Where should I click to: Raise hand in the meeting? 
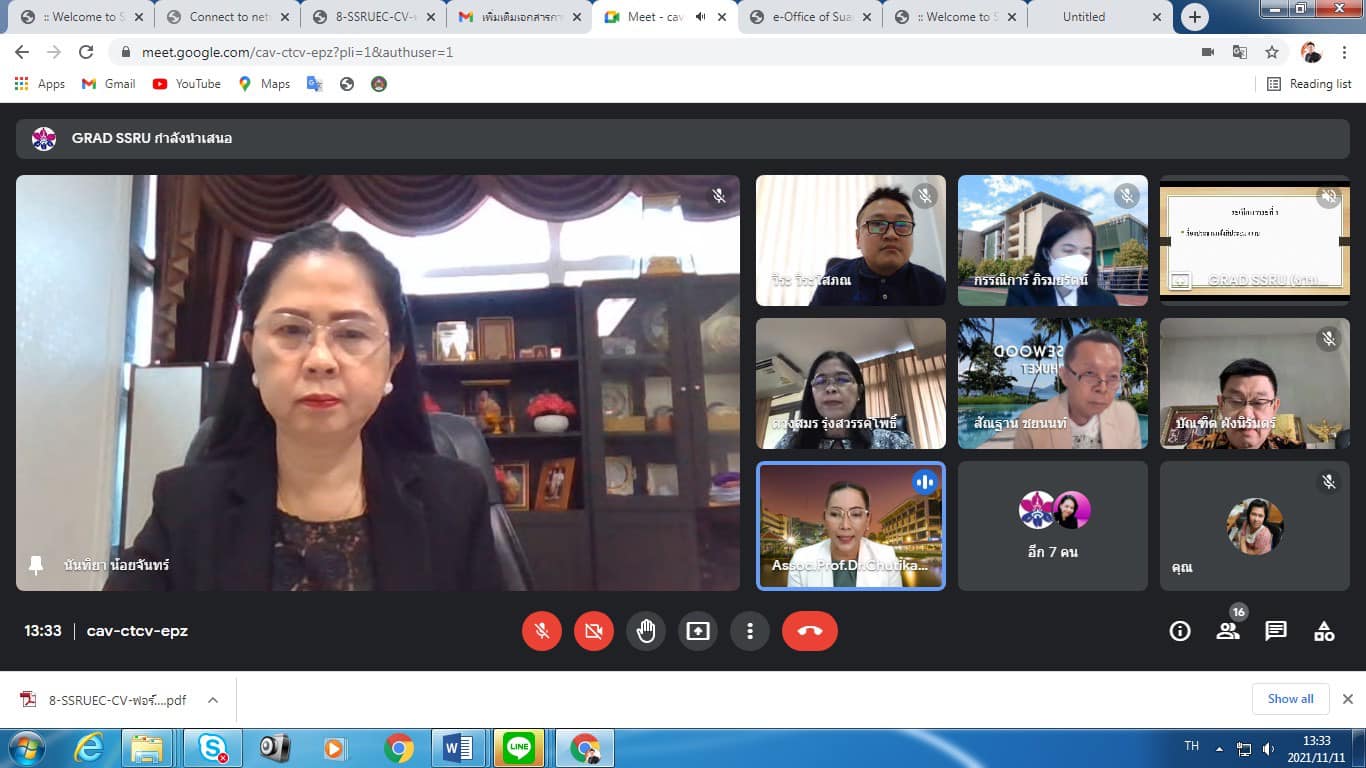click(x=646, y=631)
